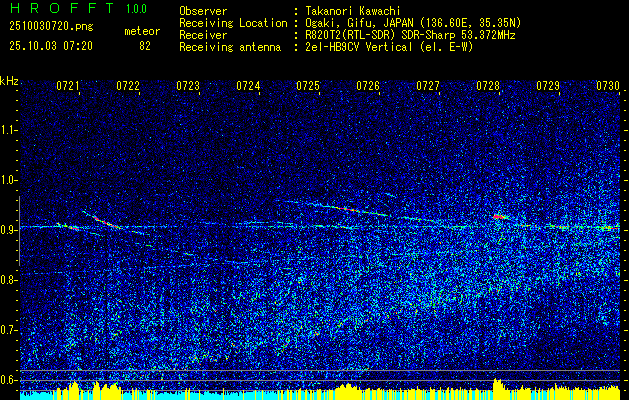The height and width of the screenshot is (400, 629).
Task: Click the 1.1 kHz axis label
Action: (9, 130)
